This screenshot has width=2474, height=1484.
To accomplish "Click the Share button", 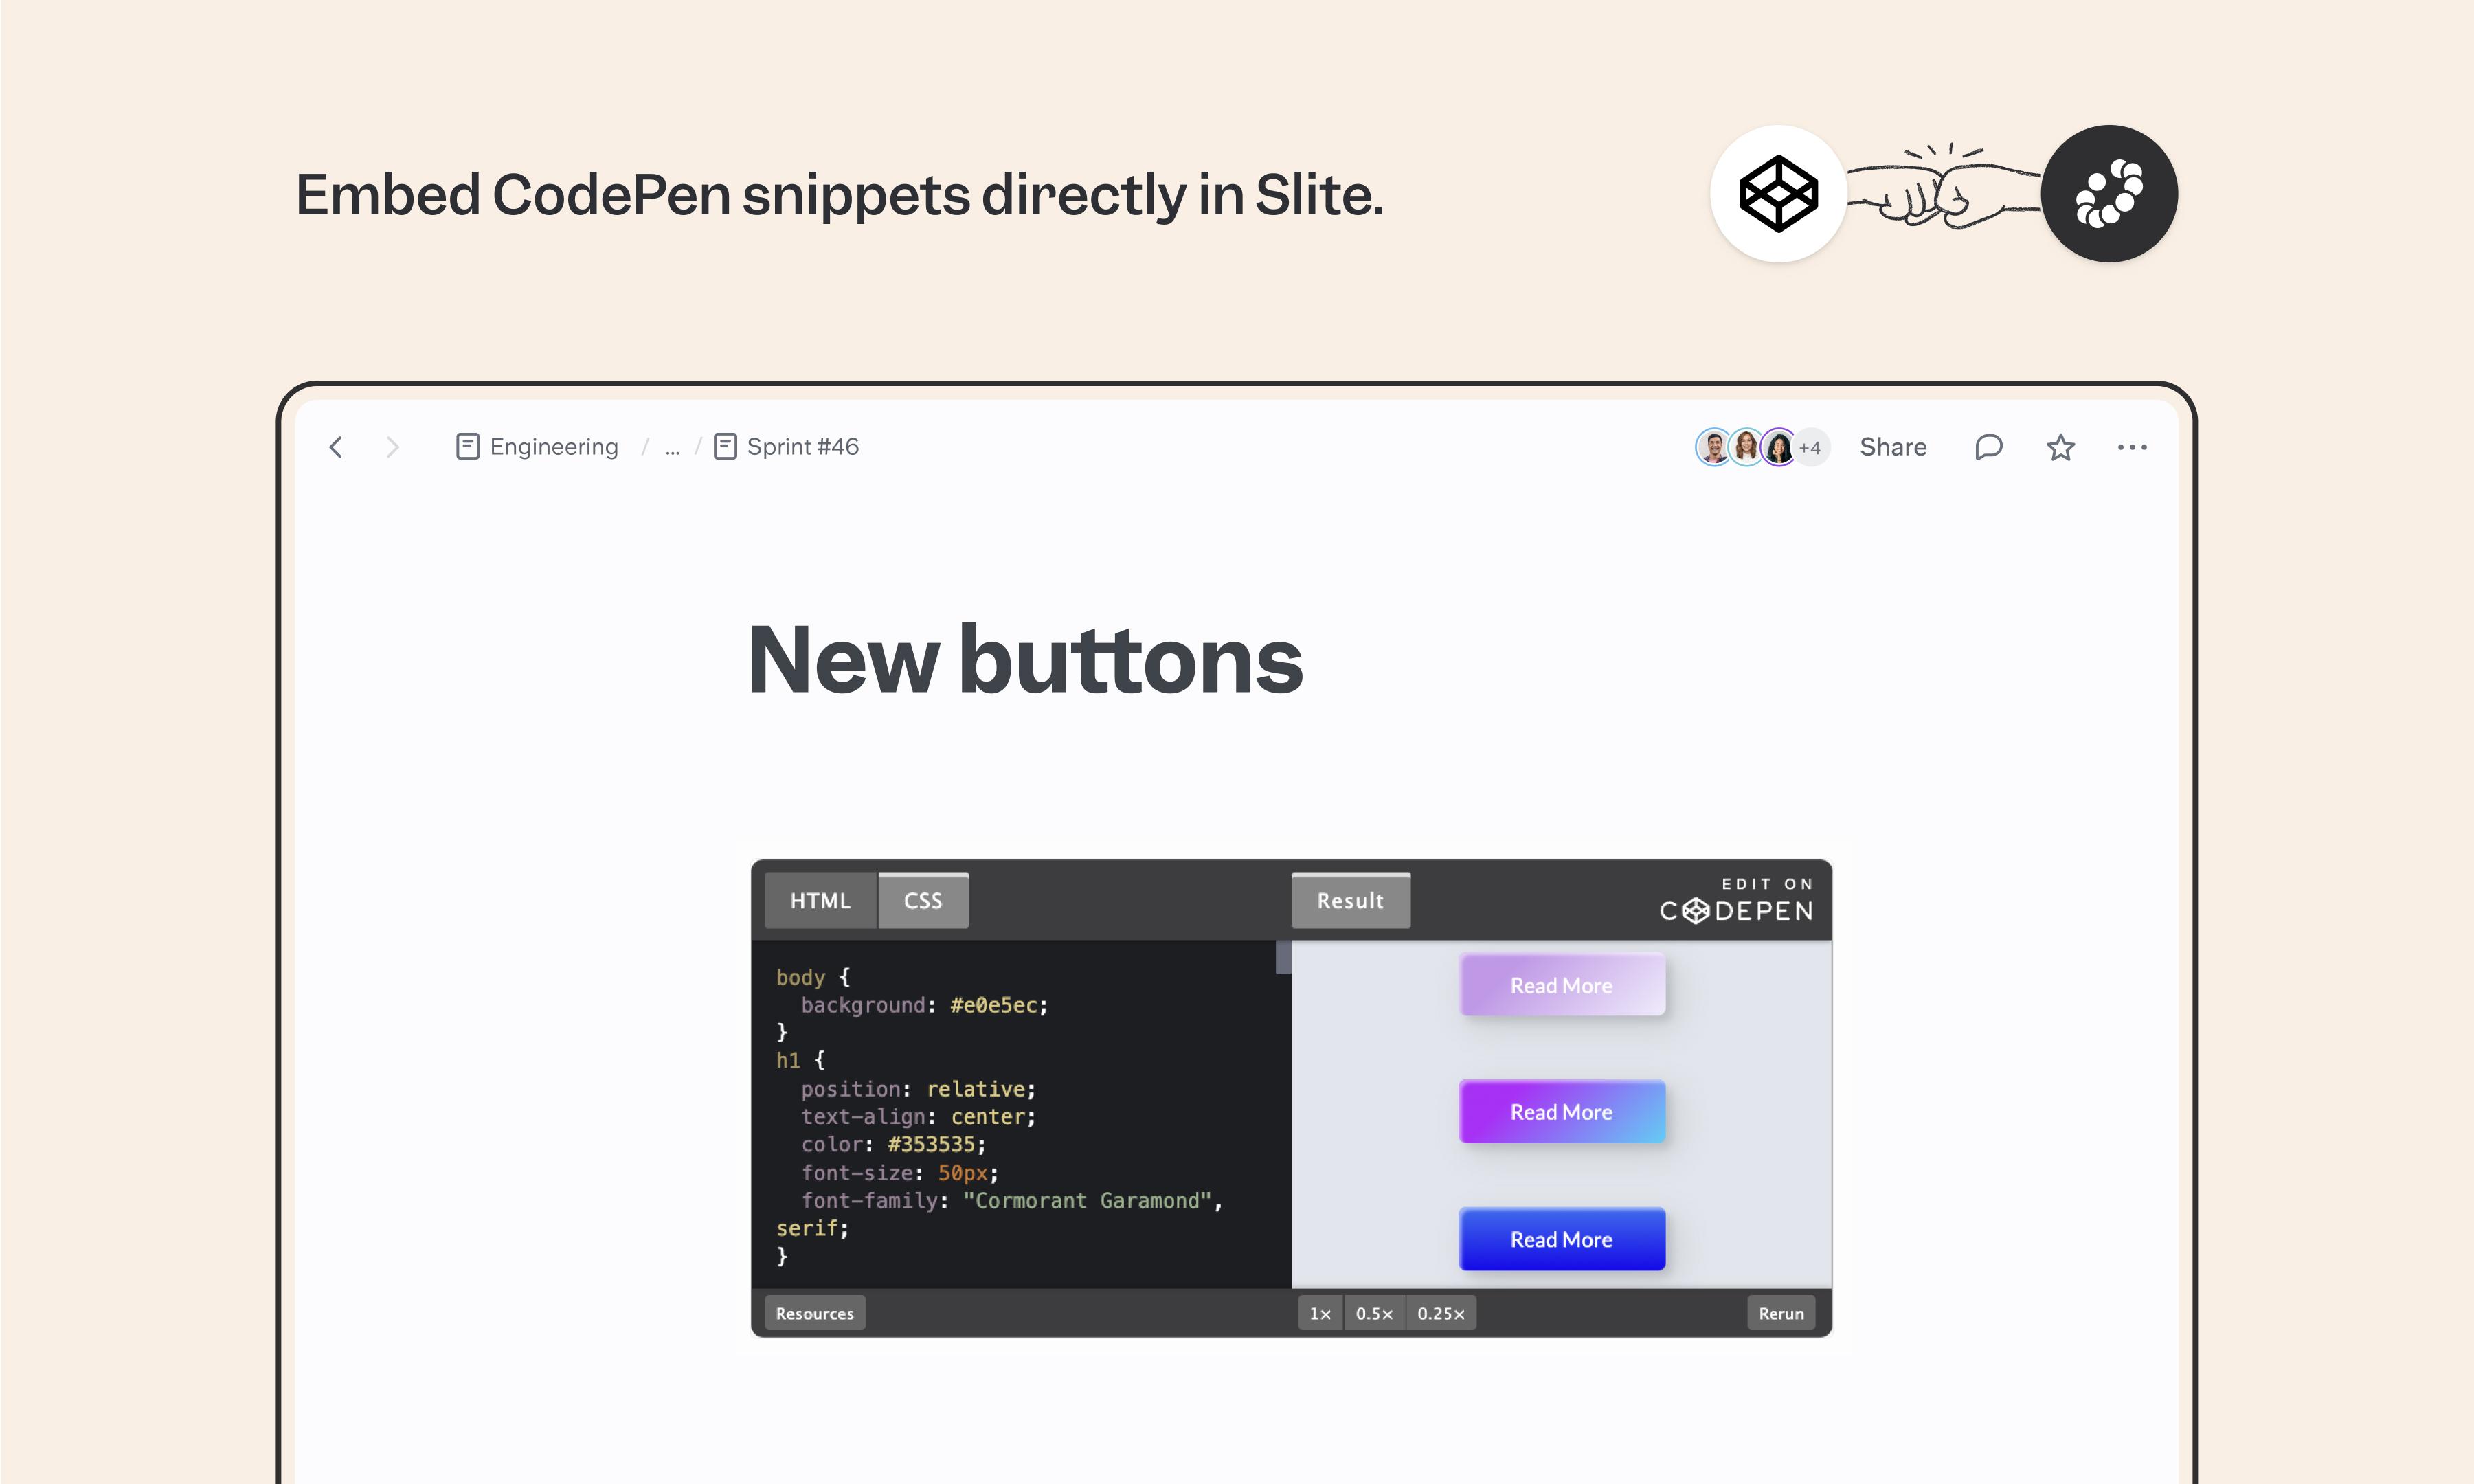I will [1893, 447].
